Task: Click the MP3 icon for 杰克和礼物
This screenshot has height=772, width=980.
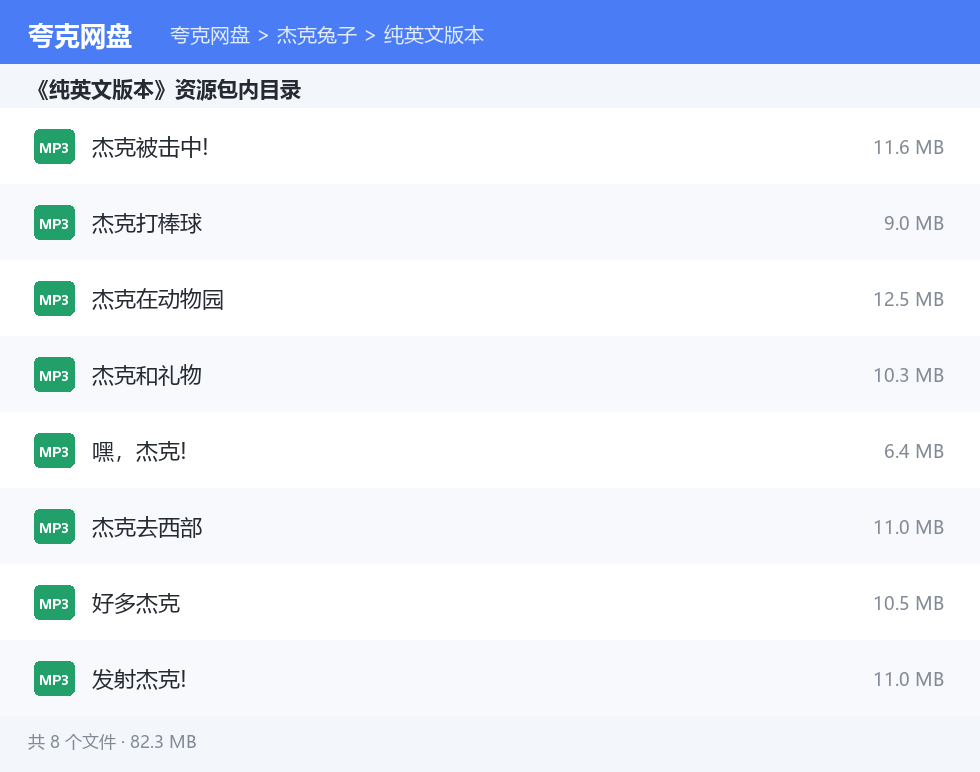Action: click(54, 375)
